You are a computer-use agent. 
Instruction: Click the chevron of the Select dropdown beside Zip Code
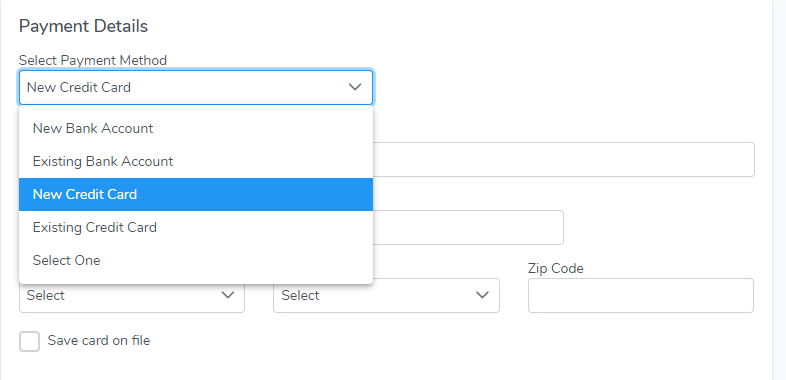coord(482,295)
